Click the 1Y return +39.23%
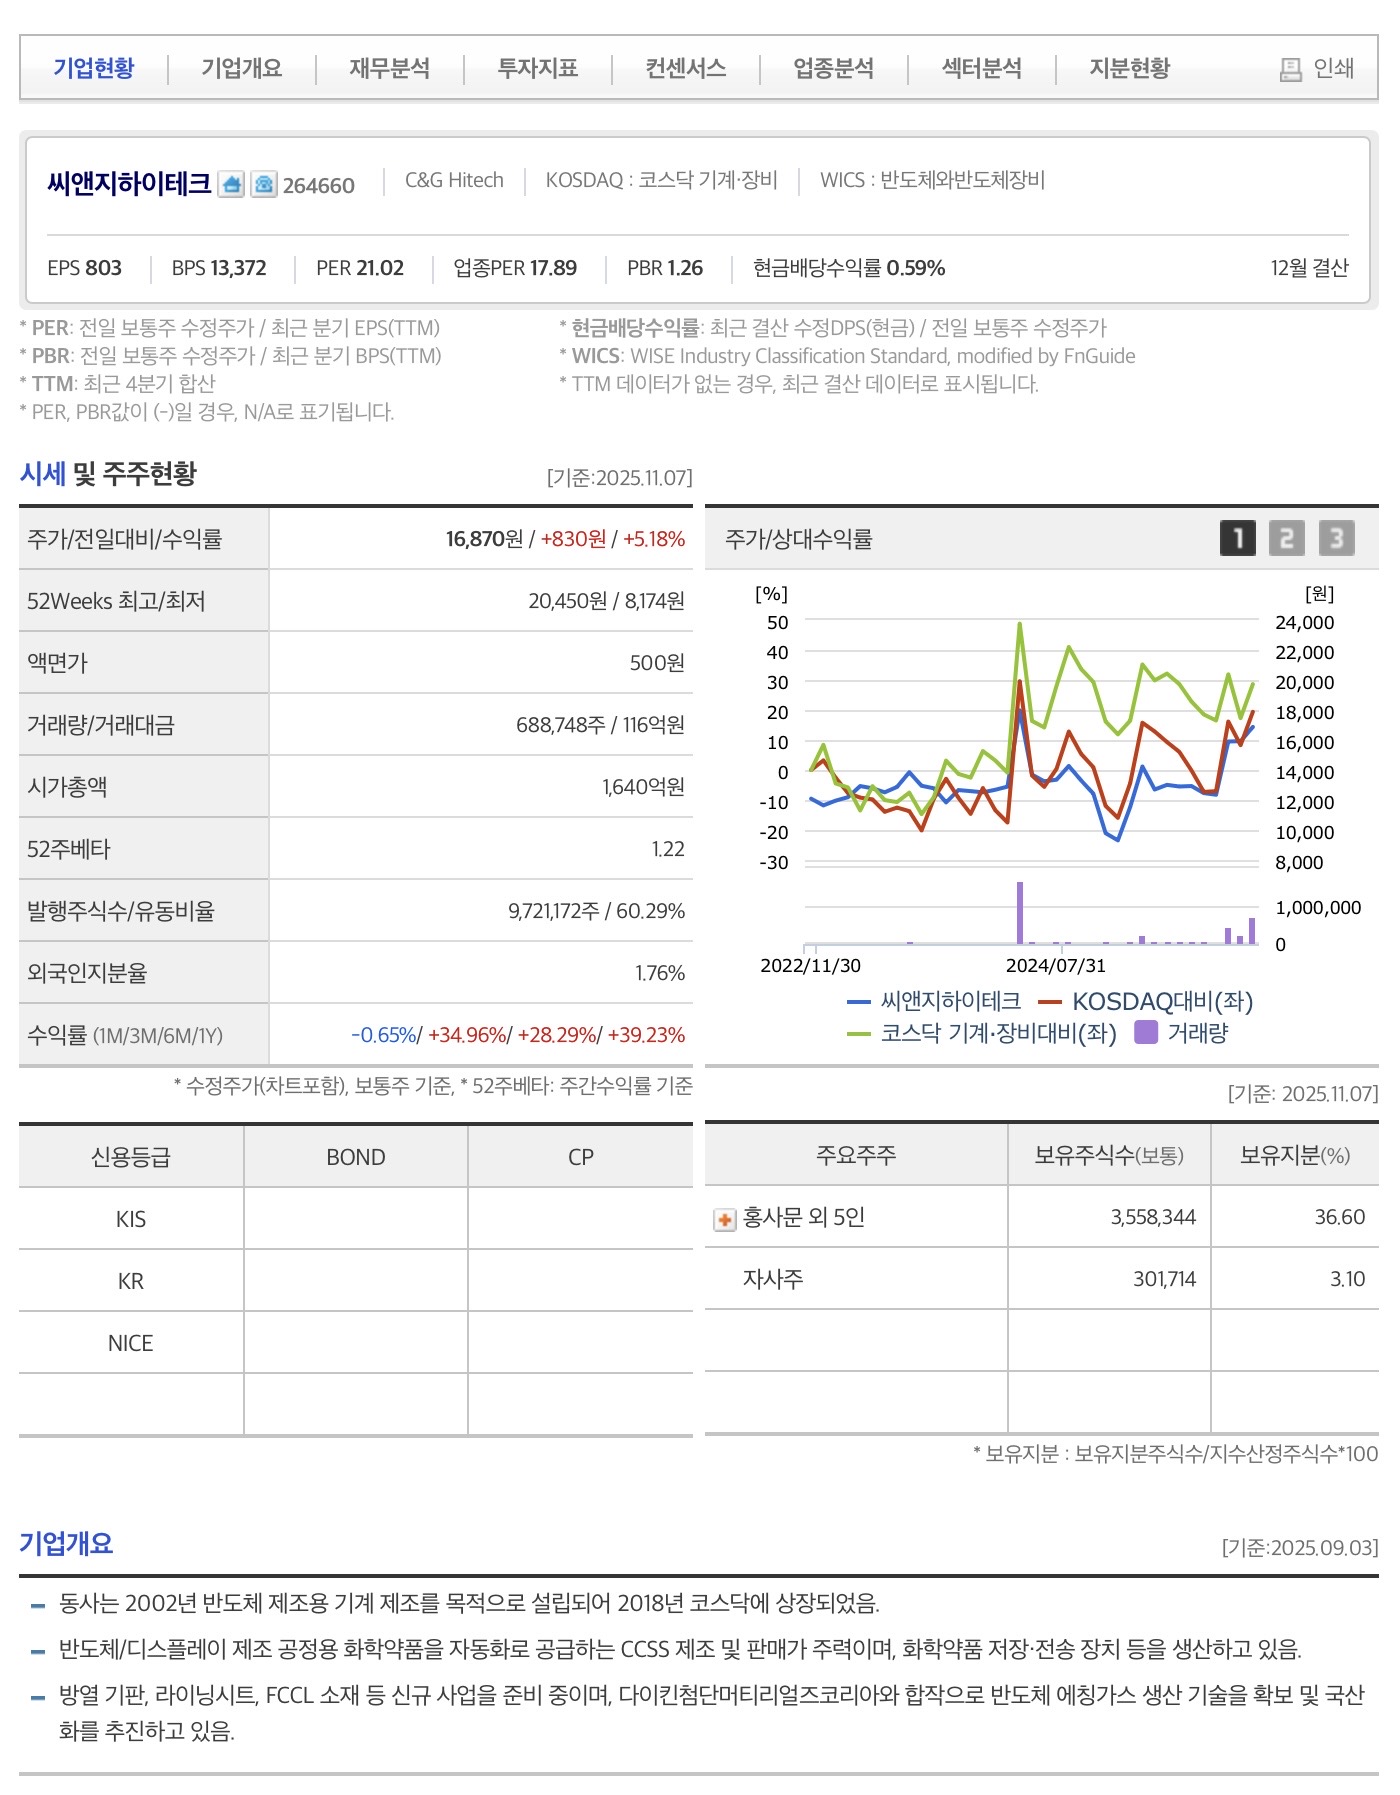 pos(646,1035)
